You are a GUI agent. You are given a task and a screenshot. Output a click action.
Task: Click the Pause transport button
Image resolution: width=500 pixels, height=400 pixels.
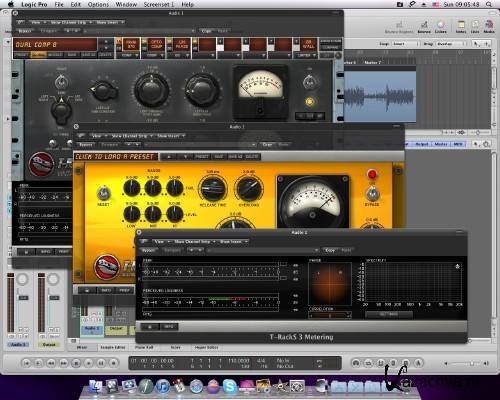coord(101,363)
